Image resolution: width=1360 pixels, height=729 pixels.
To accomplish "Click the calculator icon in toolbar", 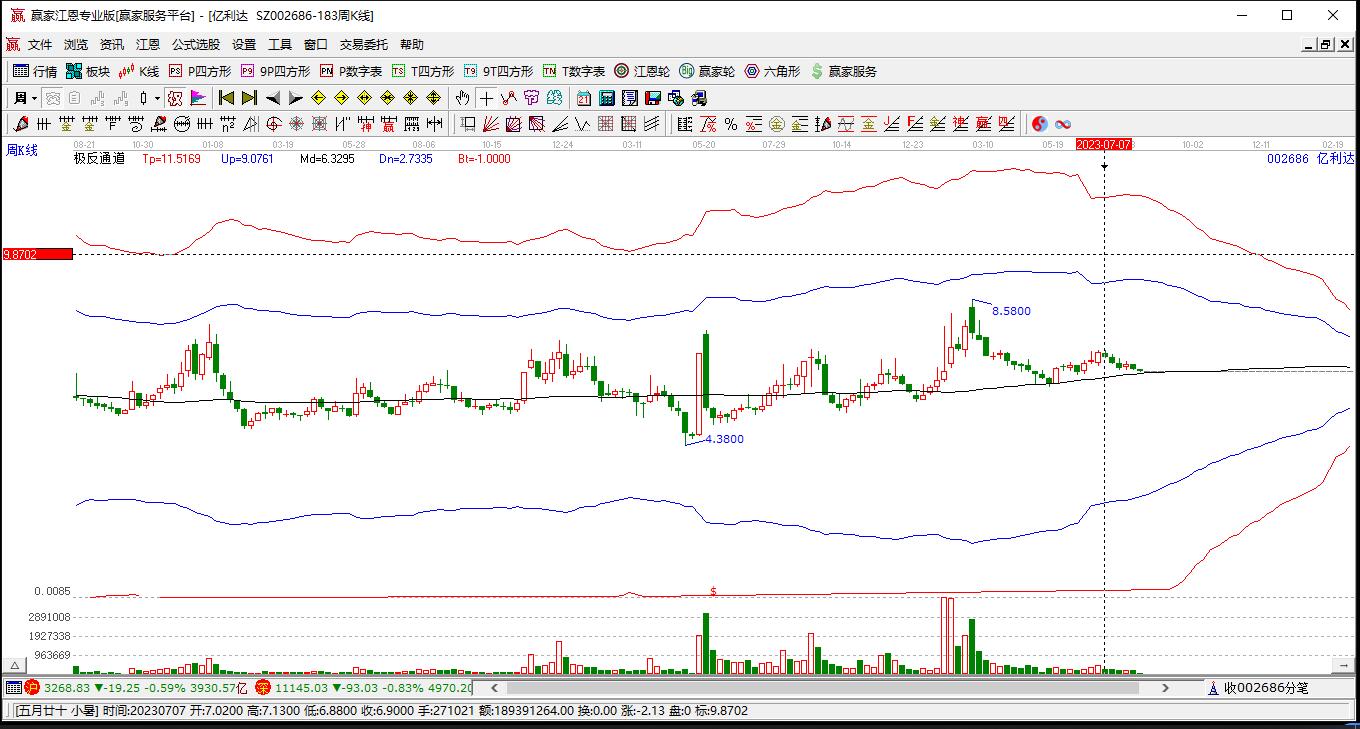I will (607, 98).
